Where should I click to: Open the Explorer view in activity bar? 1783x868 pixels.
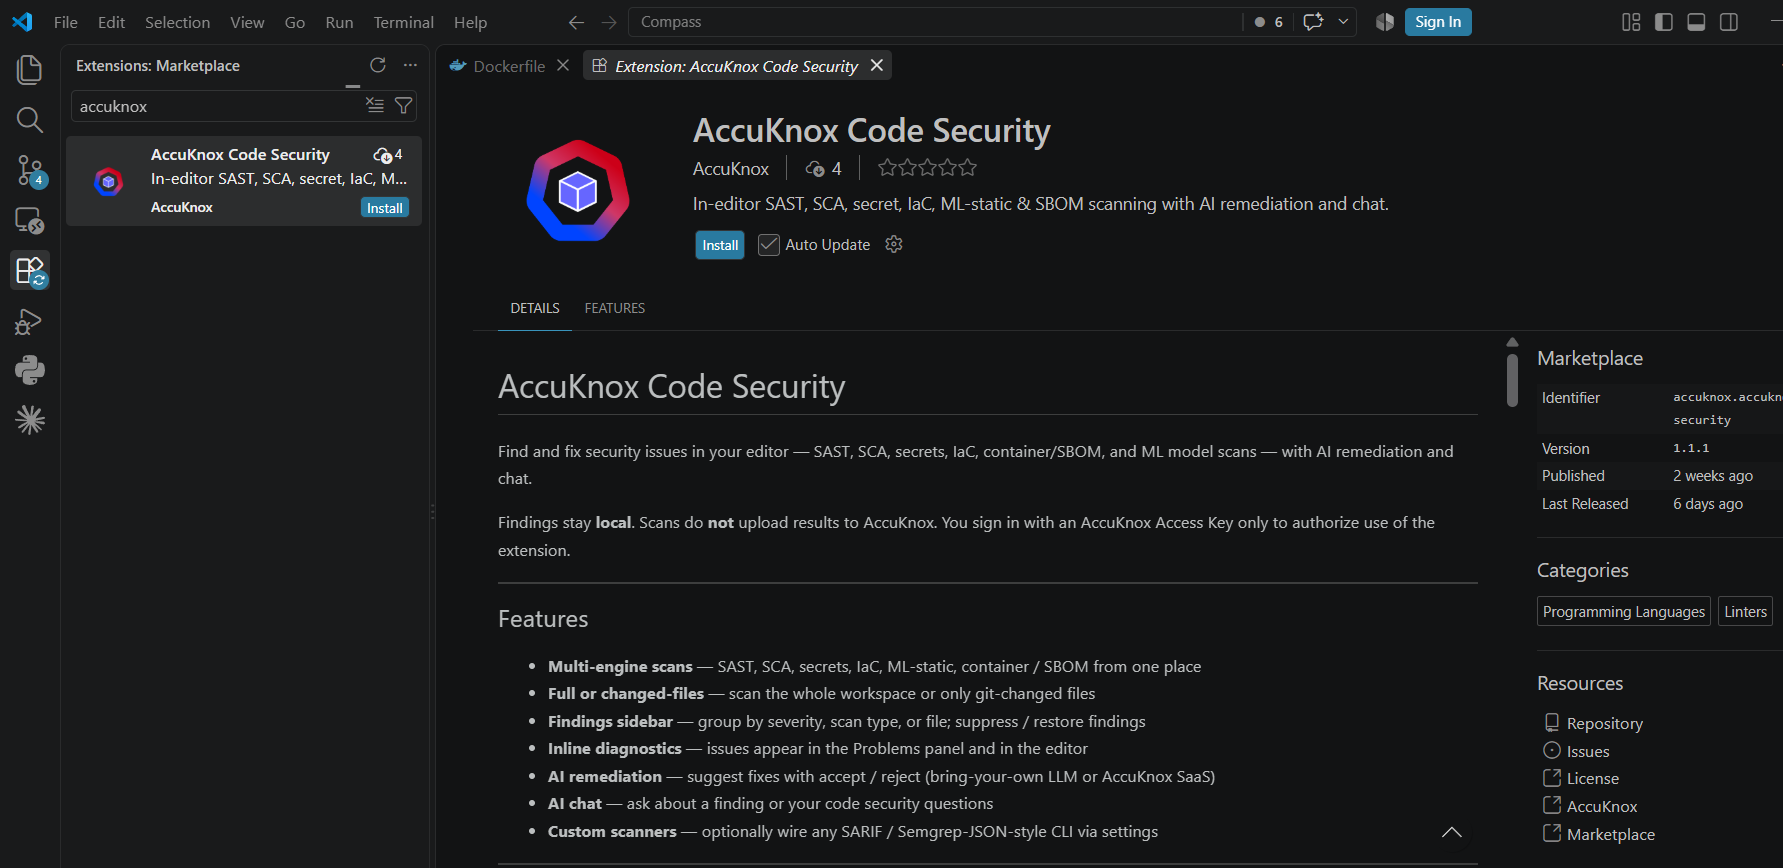point(30,69)
